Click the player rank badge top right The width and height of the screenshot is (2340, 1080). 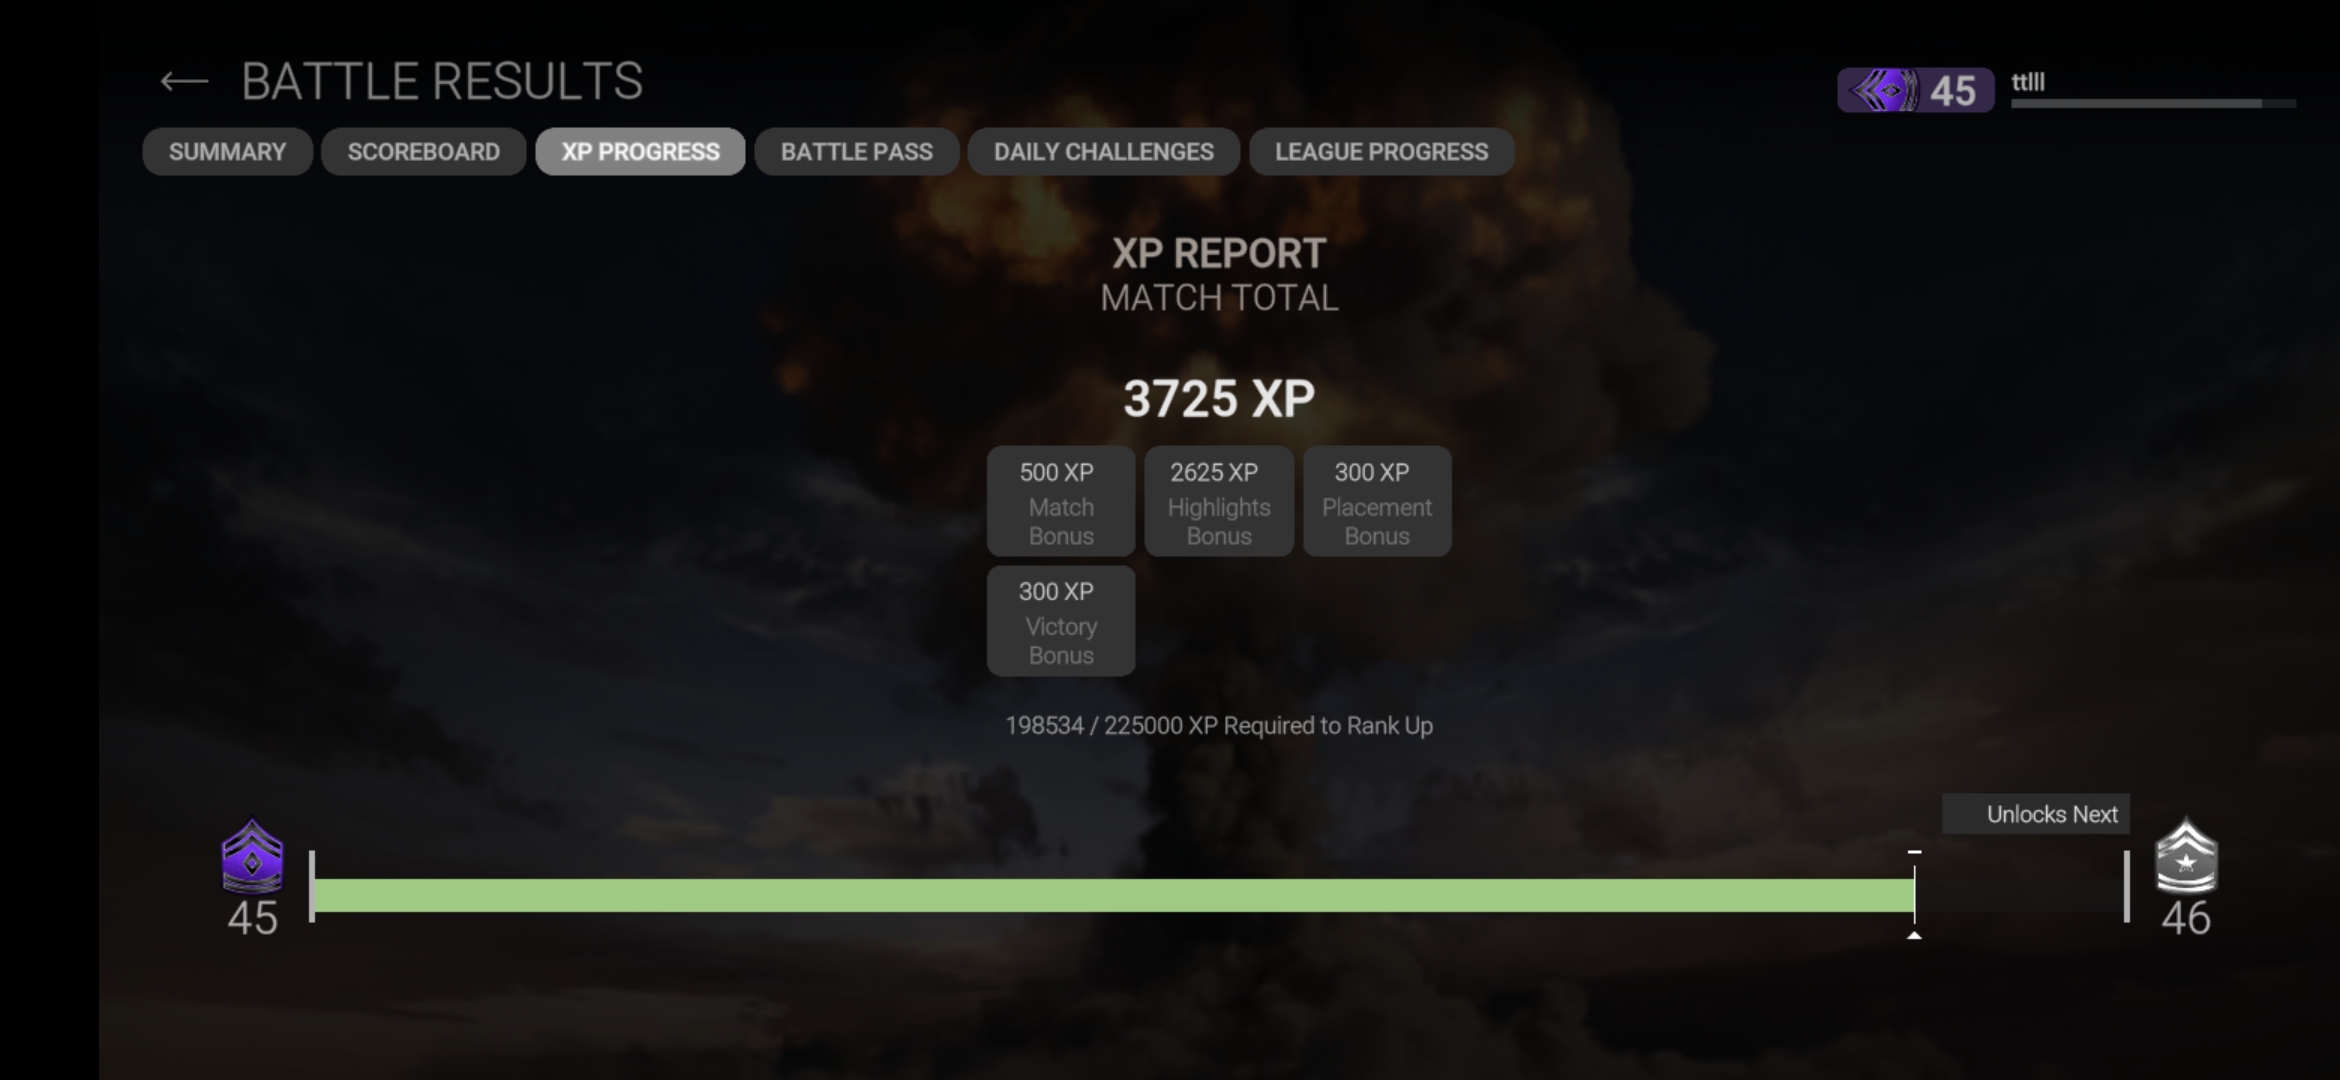click(1915, 91)
